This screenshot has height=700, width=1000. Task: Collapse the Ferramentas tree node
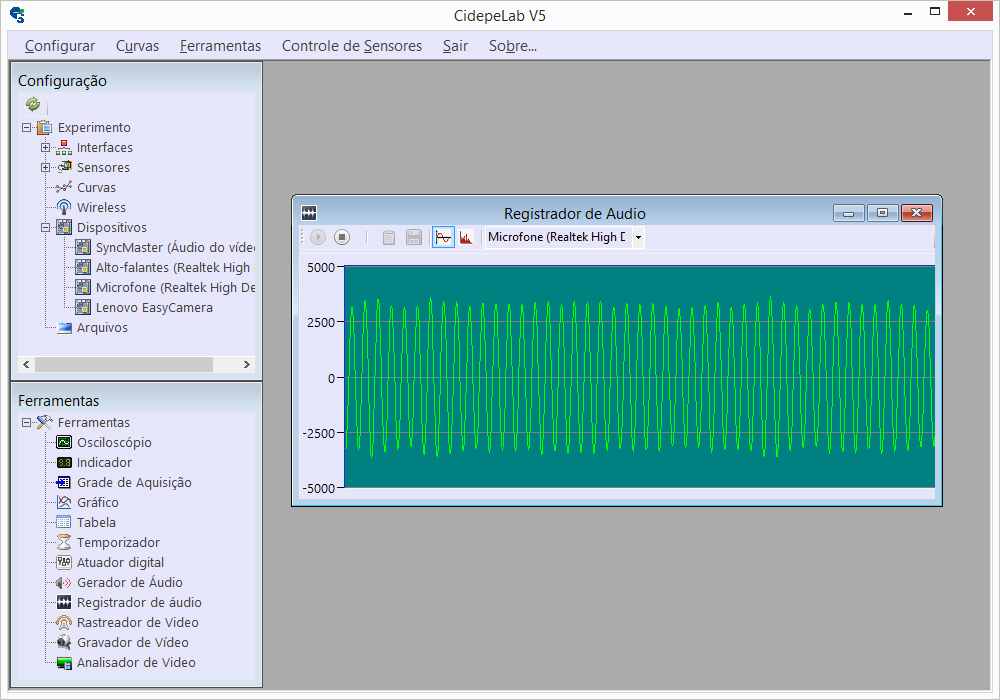pyautogui.click(x=26, y=422)
